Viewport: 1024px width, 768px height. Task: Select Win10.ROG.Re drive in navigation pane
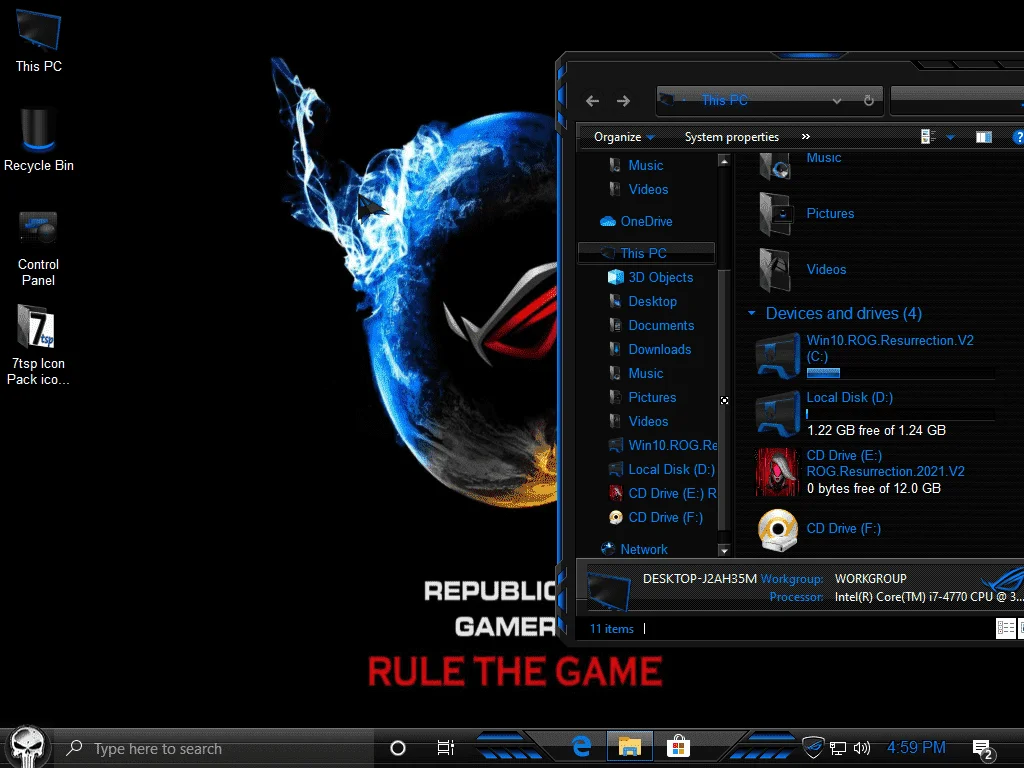[662, 445]
